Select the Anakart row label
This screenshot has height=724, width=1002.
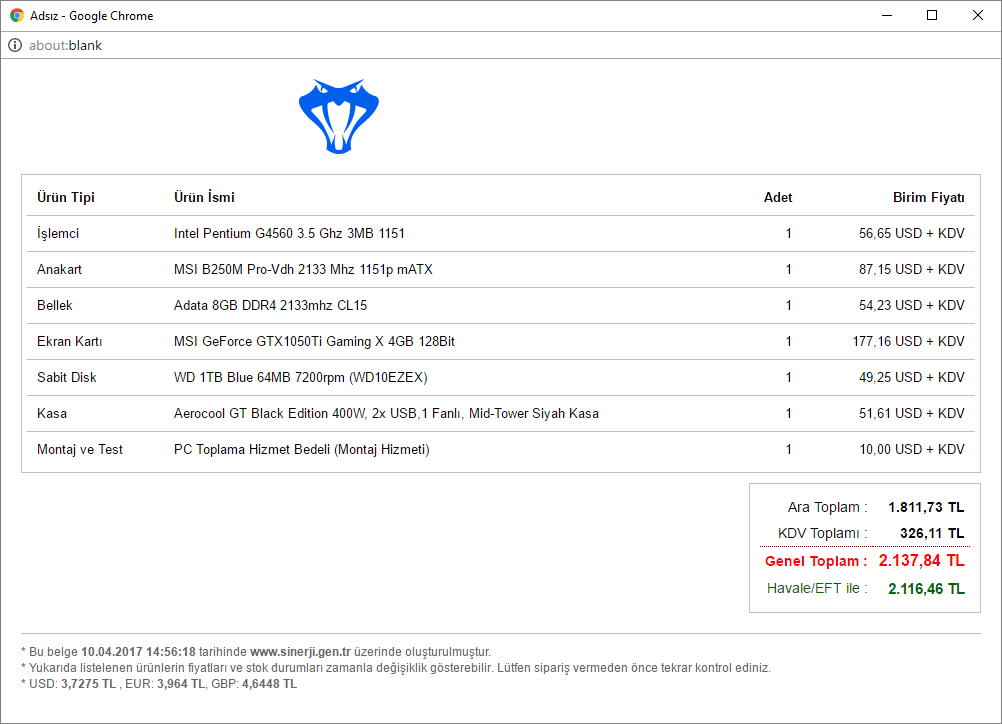click(x=59, y=269)
